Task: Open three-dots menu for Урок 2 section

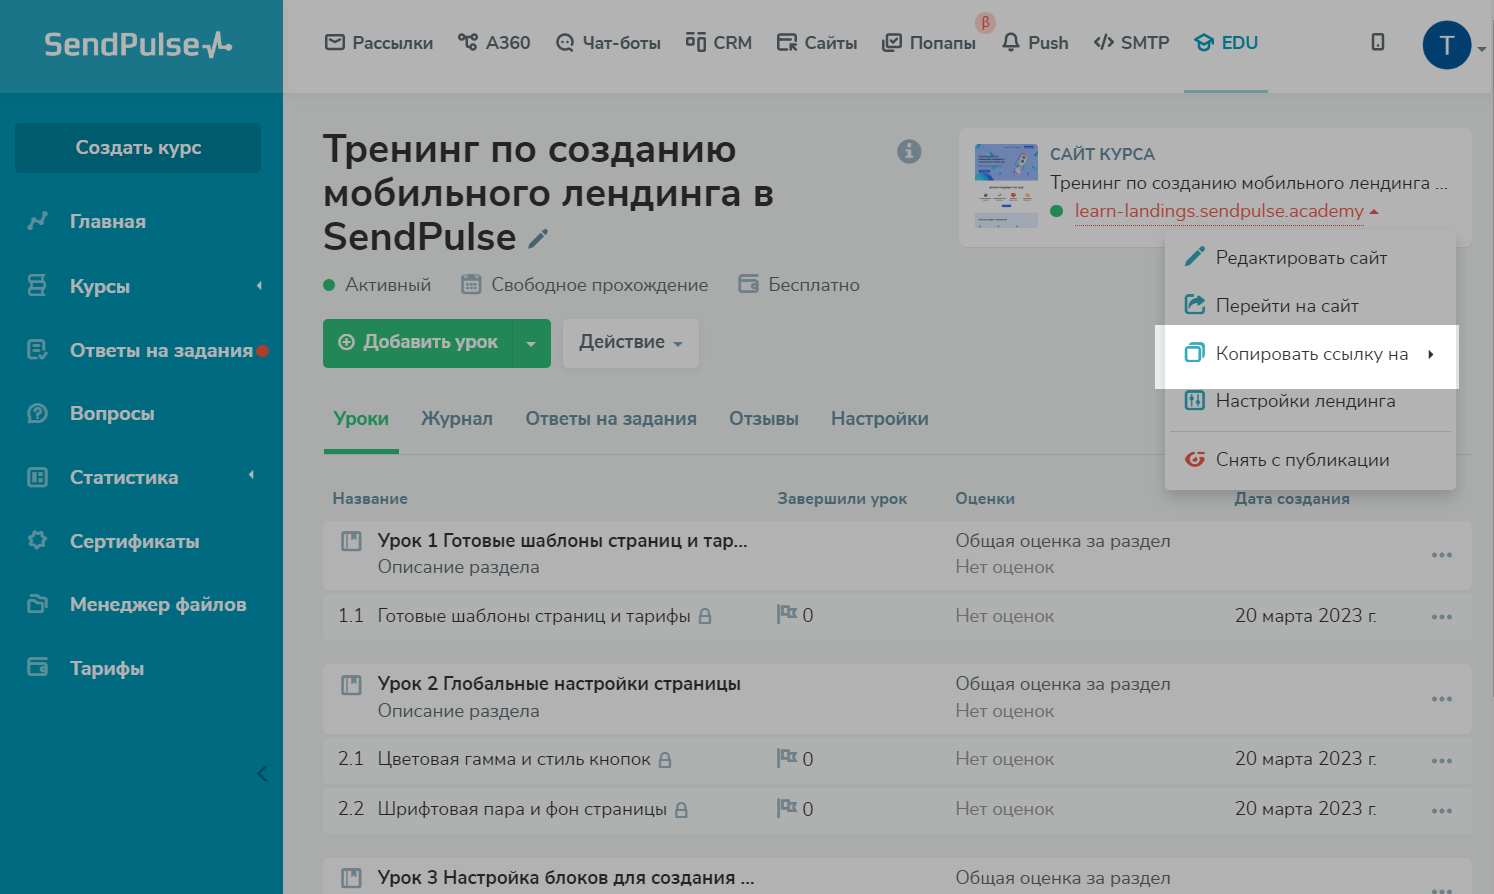Action: [x=1441, y=698]
